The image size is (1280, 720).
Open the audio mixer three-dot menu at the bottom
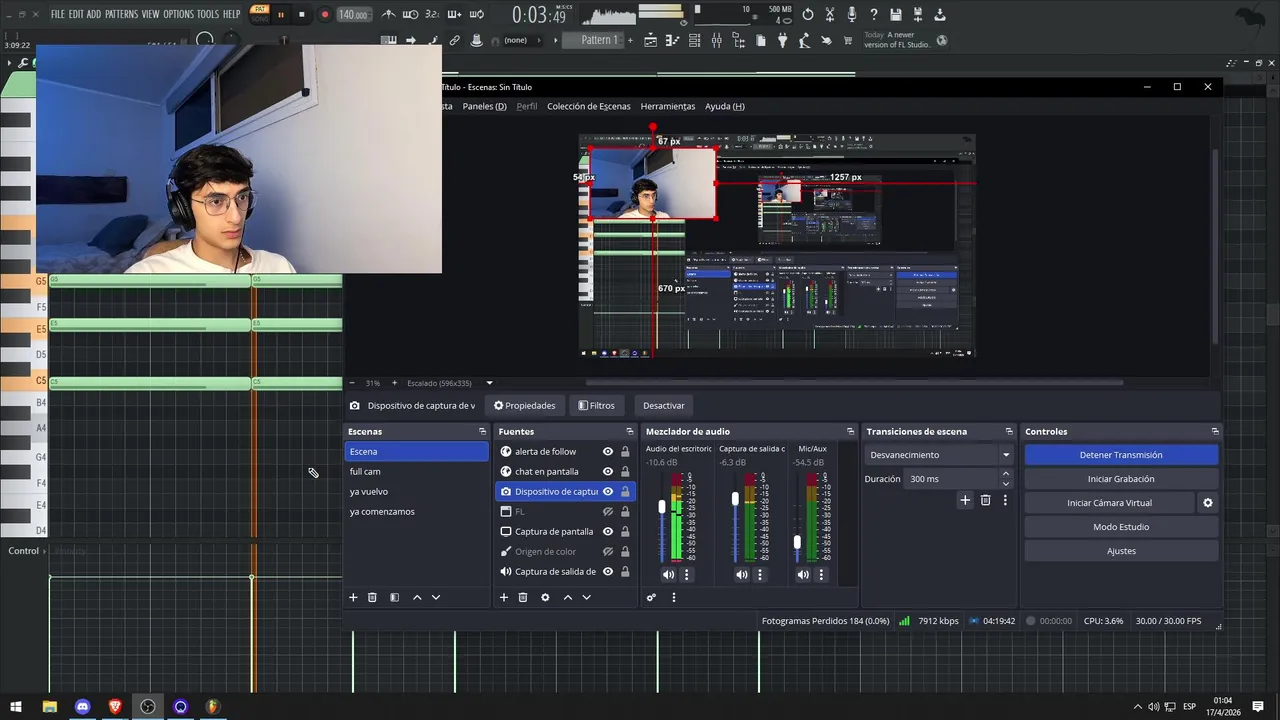[673, 597]
